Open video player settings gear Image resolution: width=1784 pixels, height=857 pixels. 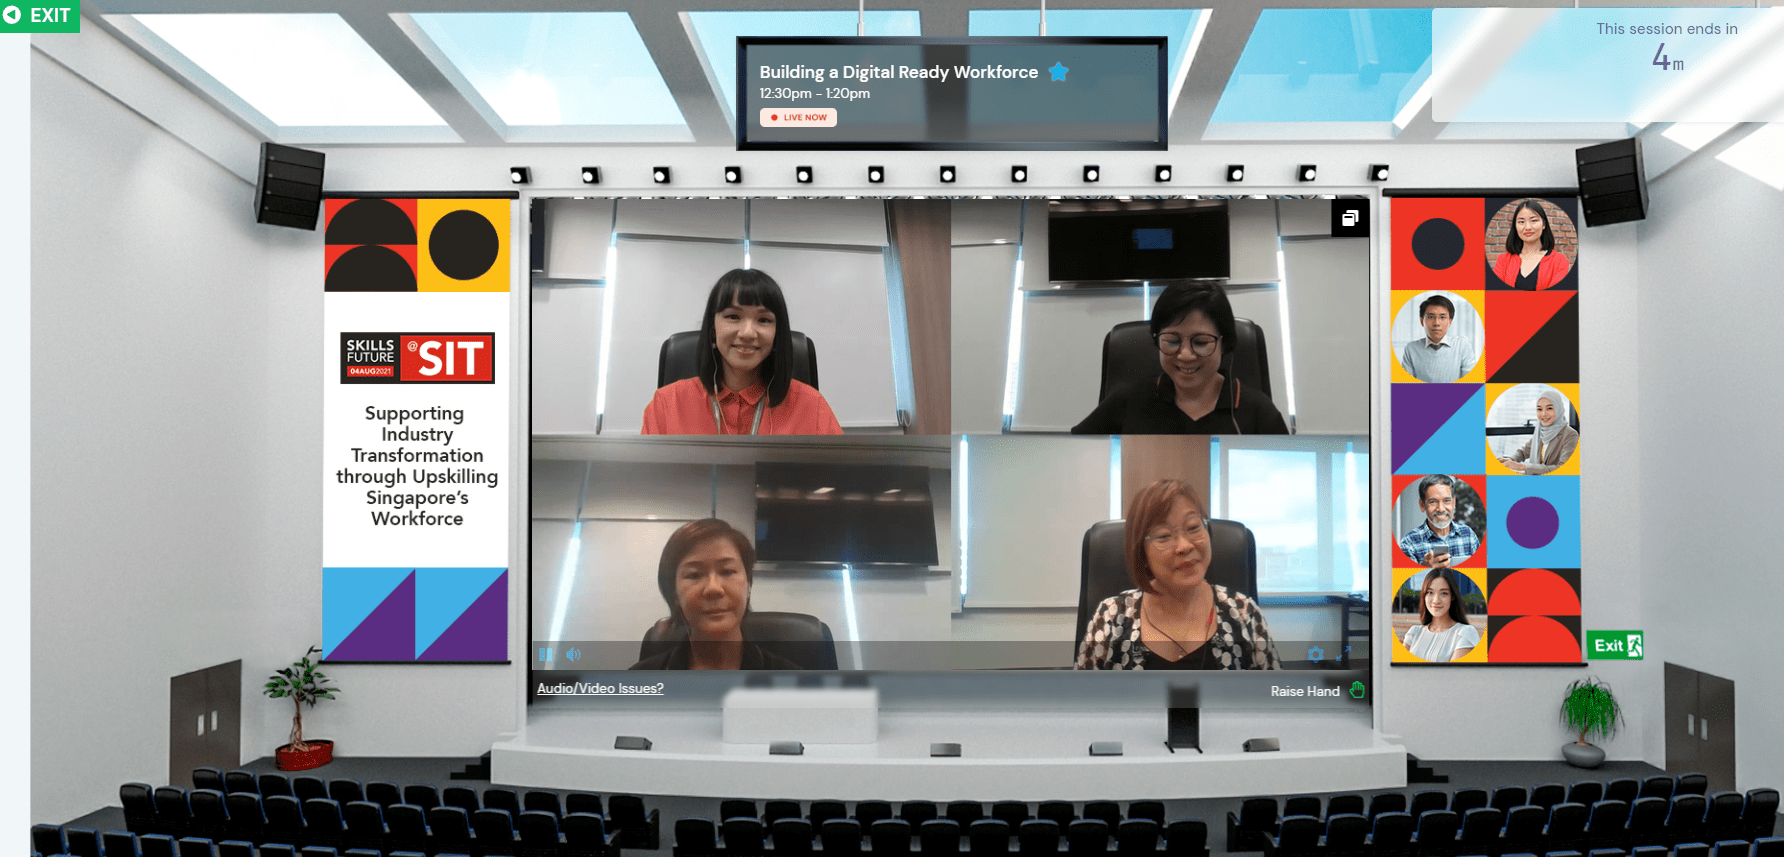[x=1316, y=654]
